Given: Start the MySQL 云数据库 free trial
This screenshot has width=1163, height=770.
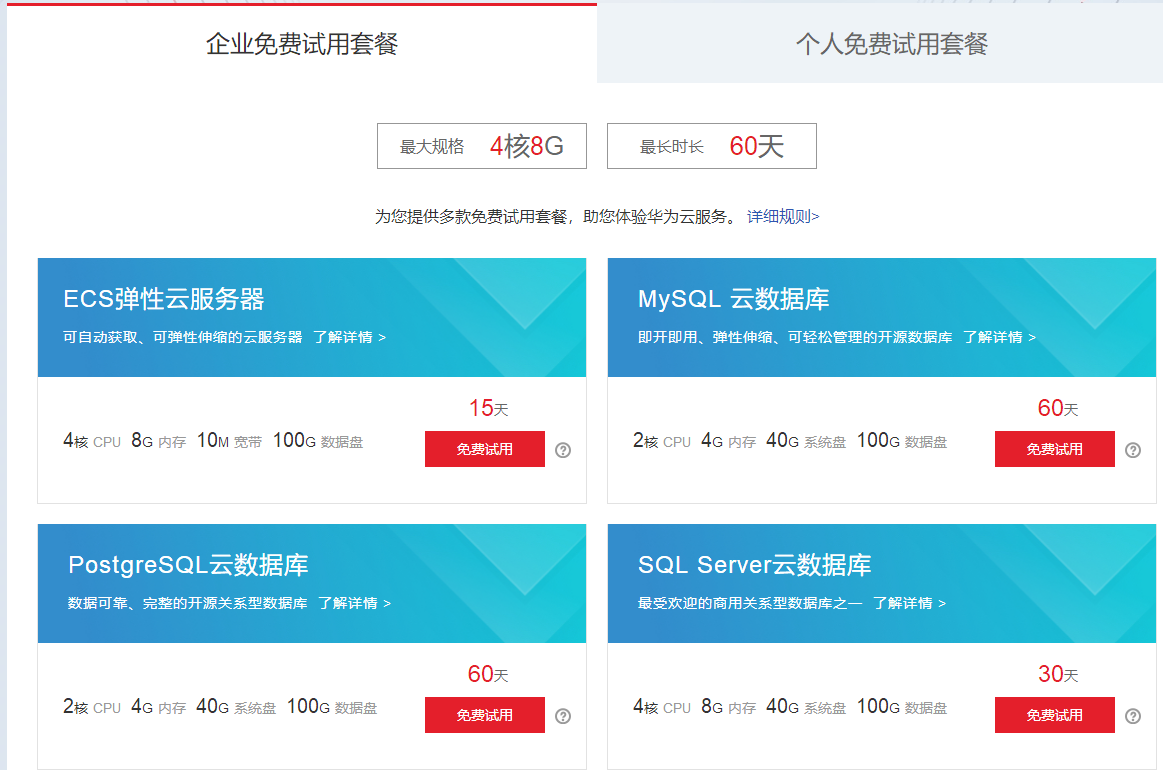Looking at the screenshot, I should click(1054, 449).
